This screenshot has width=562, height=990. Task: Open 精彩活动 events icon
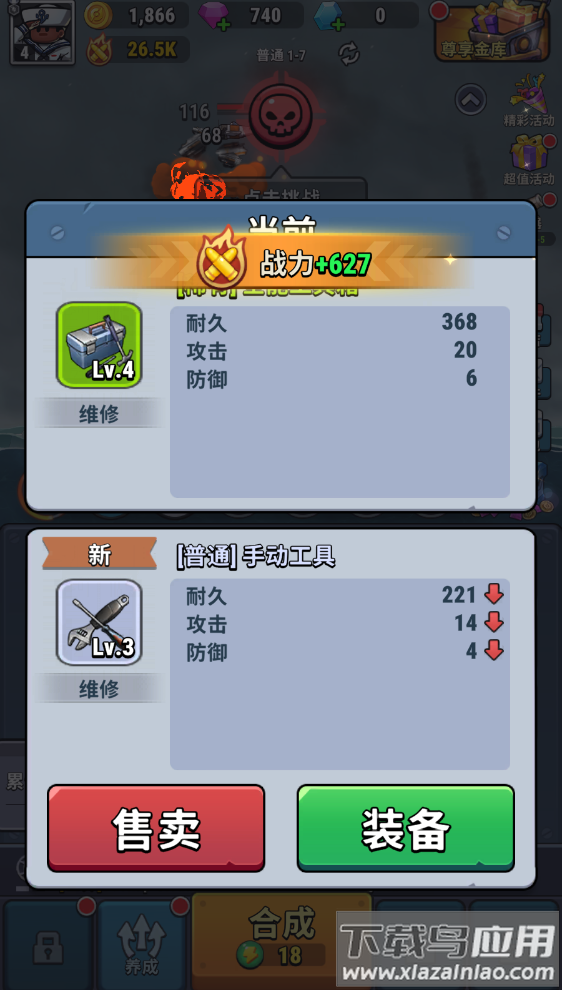529,101
